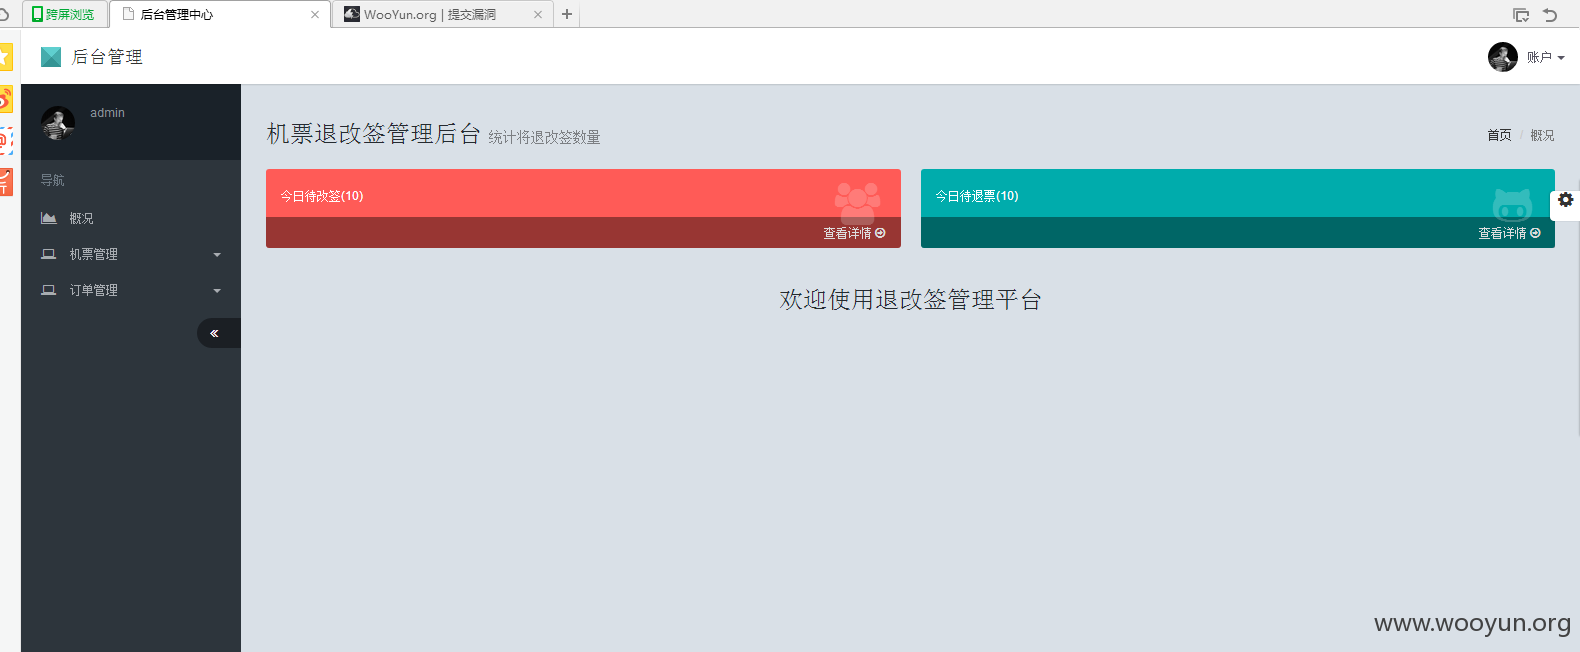The image size is (1580, 652).
Task: Click the account avatar in top bar
Action: pyautogui.click(x=1503, y=57)
